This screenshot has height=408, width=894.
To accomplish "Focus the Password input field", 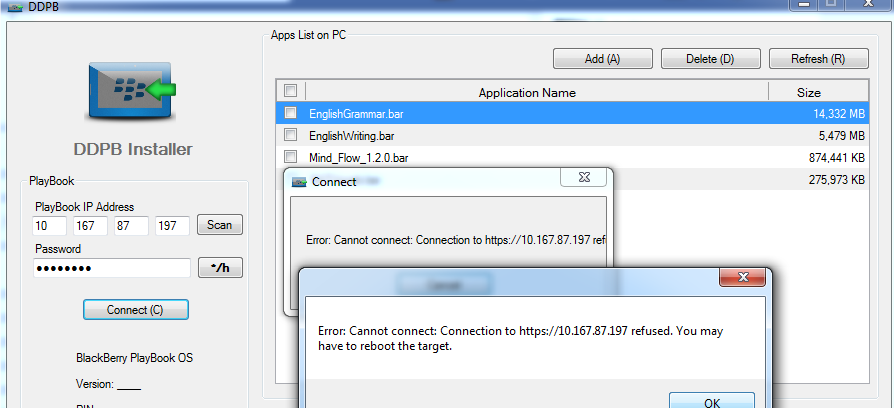I will tap(112, 268).
